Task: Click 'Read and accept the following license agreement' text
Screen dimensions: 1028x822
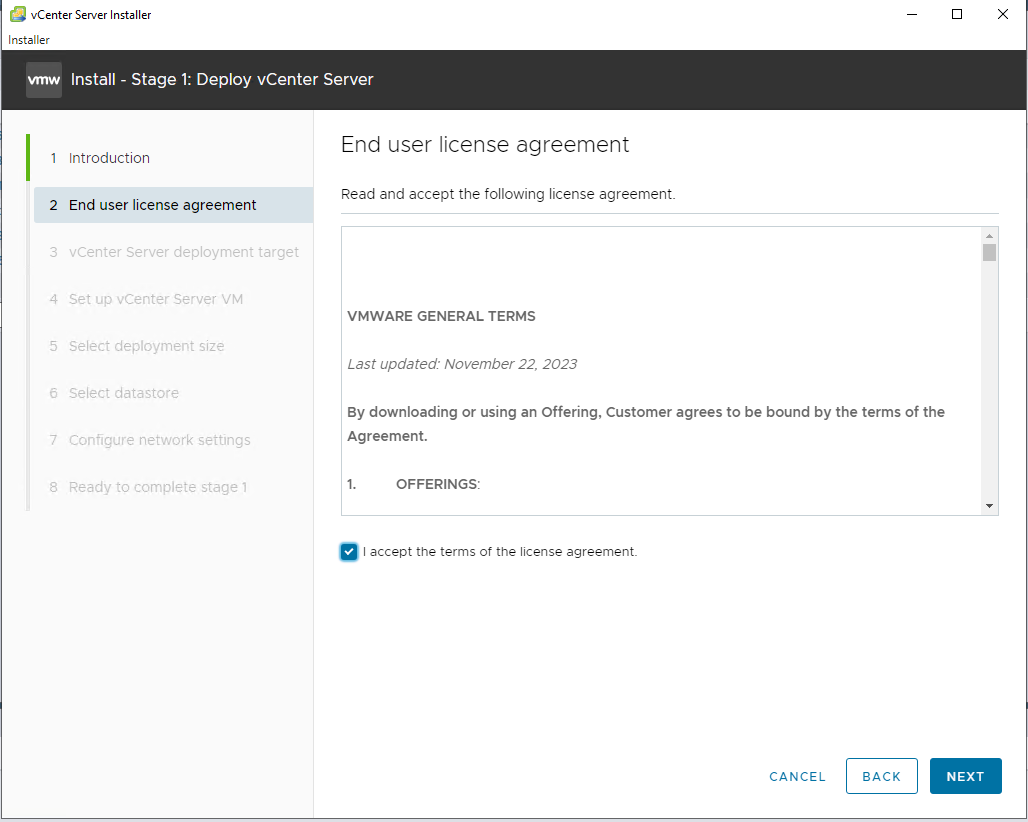Action: tap(508, 195)
